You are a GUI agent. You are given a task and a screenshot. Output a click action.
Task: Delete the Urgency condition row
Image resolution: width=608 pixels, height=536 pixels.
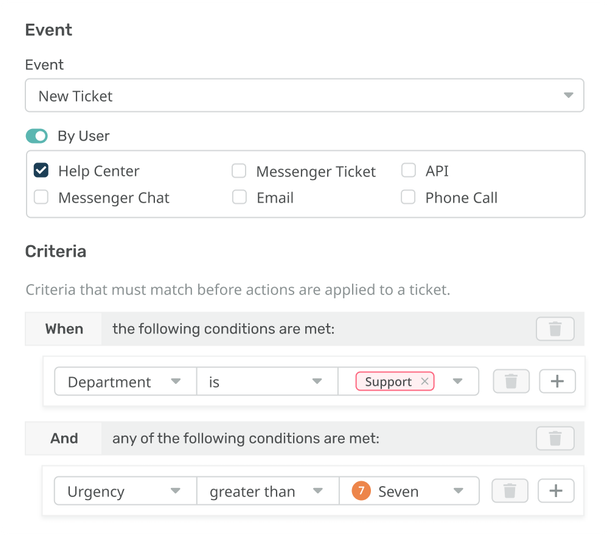(x=510, y=491)
